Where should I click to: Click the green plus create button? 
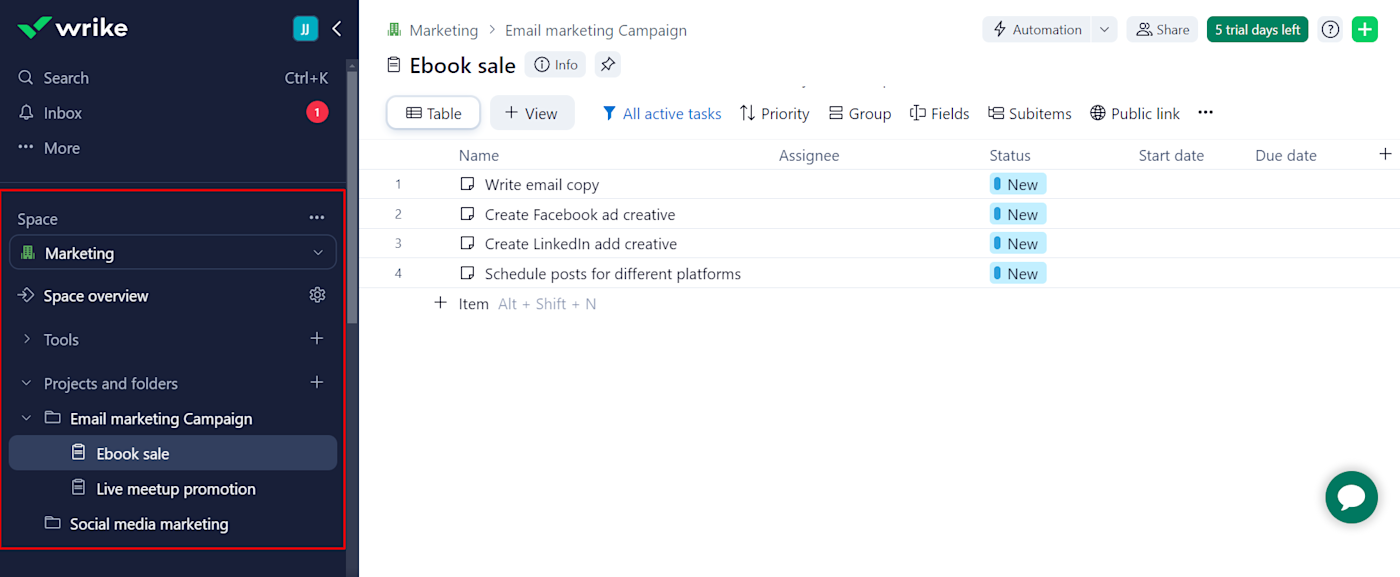click(x=1365, y=30)
